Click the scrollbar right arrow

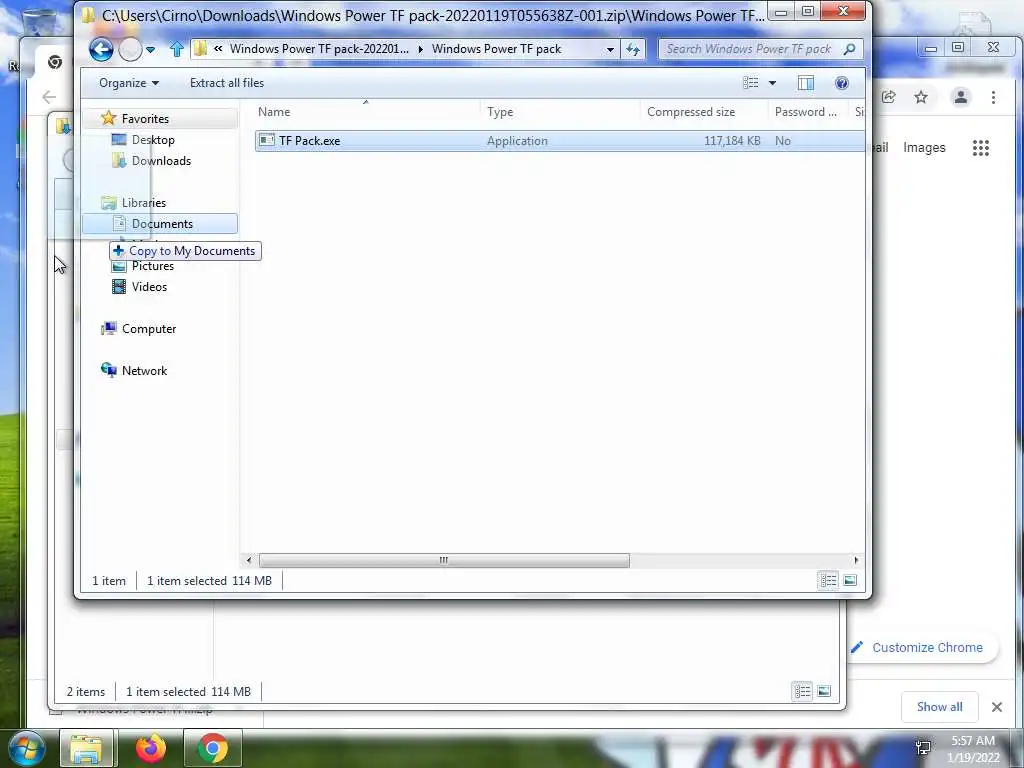click(856, 560)
